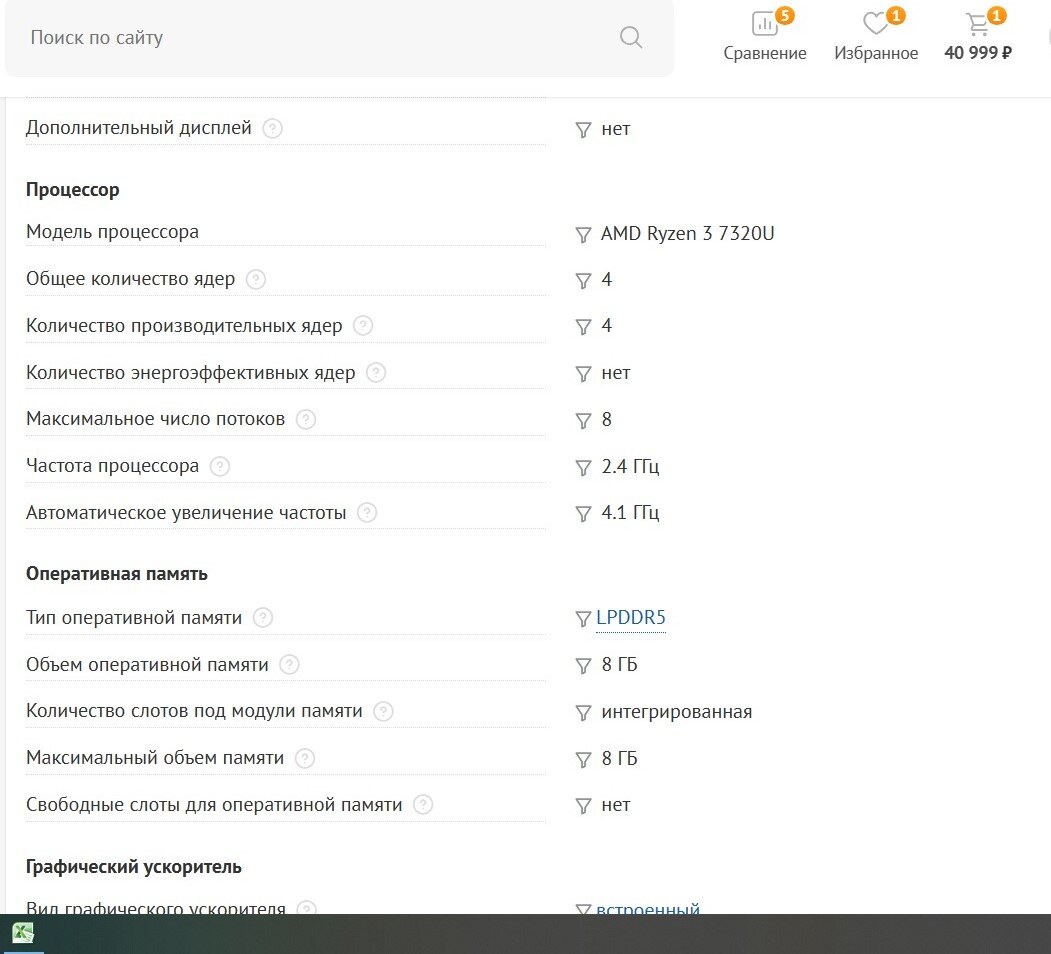Show help for Количество слотов под модули памяти
This screenshot has height=954, width=1051.
click(383, 711)
